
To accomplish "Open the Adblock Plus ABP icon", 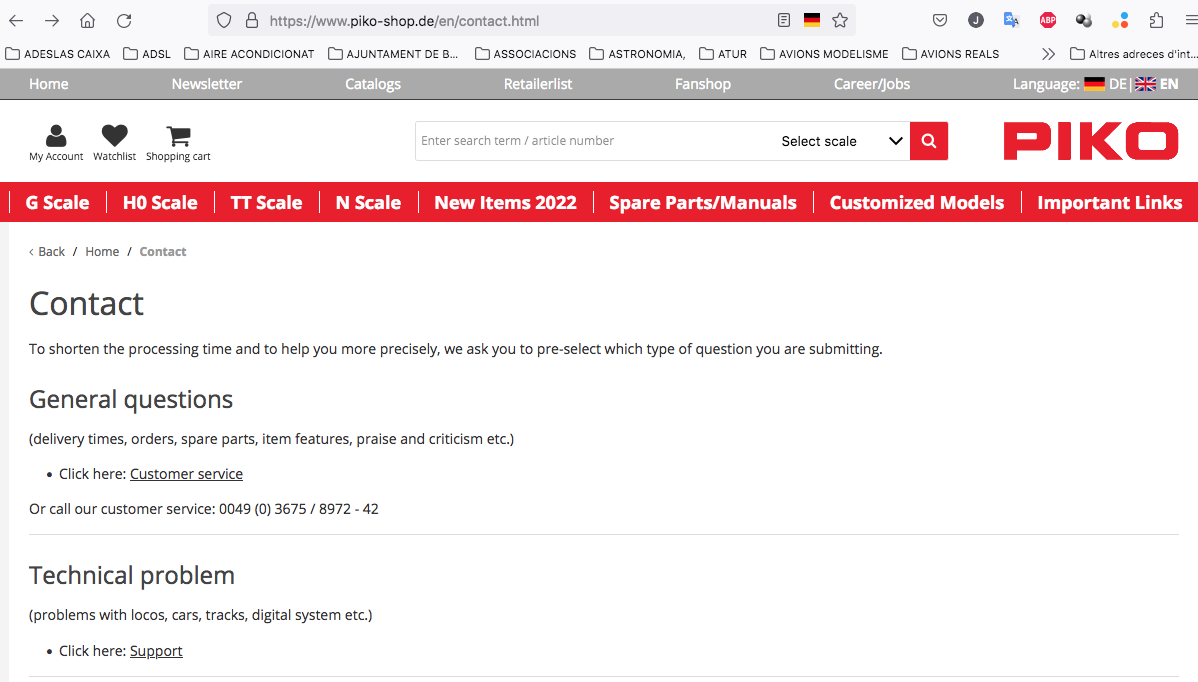I will pos(1047,21).
